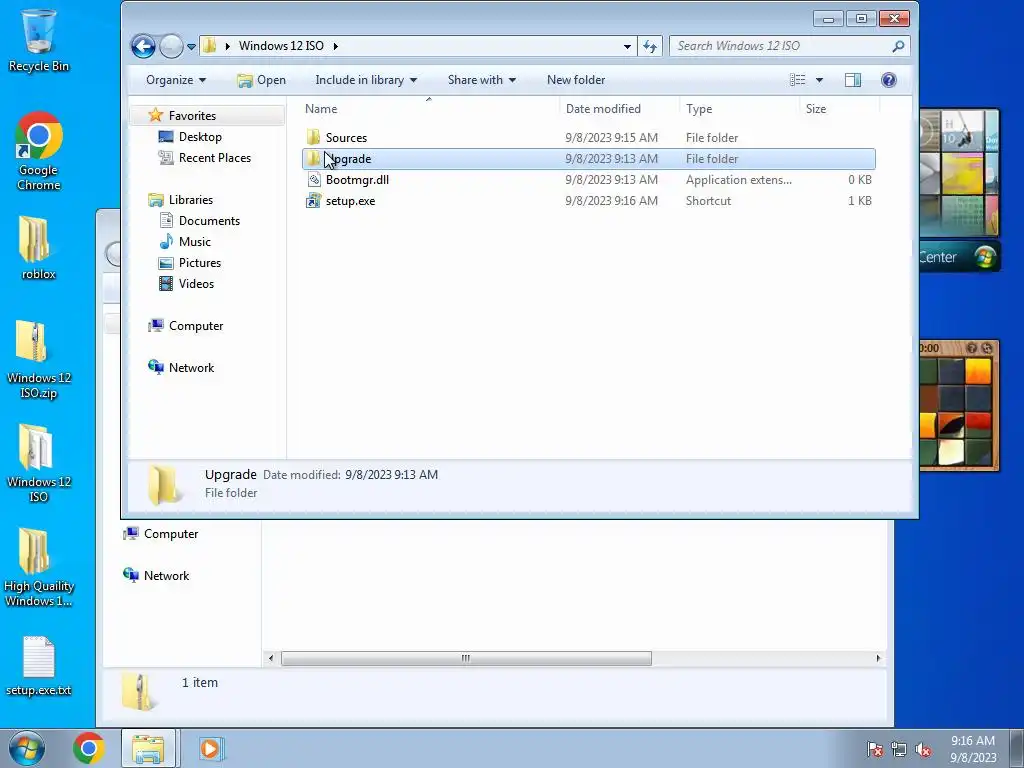Open the Include in library menu

[366, 80]
